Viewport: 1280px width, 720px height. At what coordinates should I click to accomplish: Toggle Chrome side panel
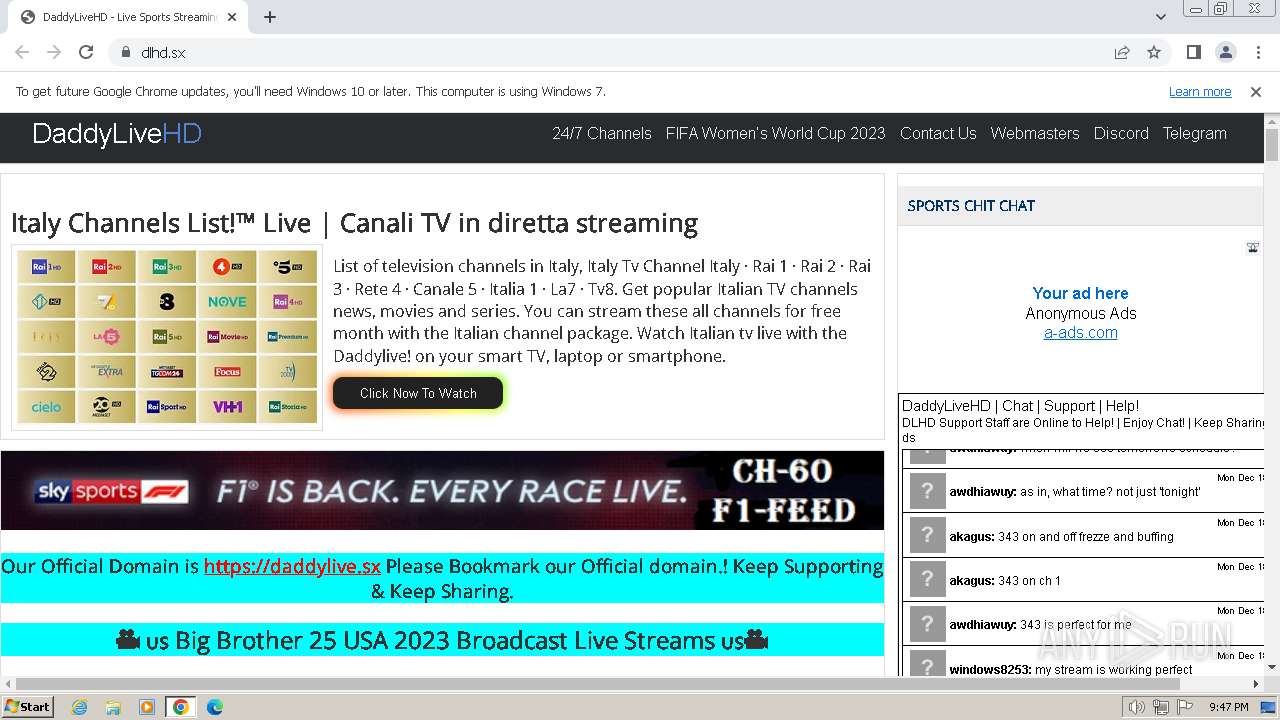(1194, 52)
